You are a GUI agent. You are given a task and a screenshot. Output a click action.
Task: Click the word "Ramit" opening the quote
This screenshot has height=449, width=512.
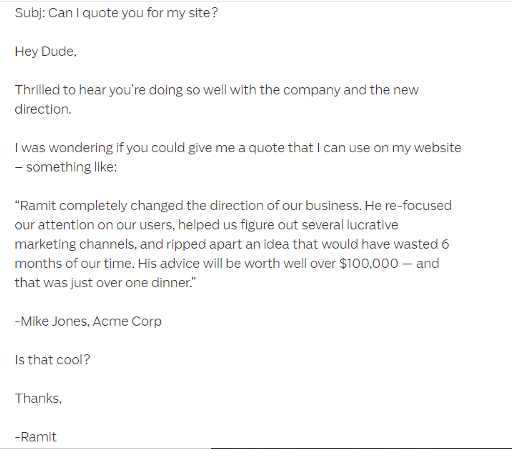[x=38, y=206]
